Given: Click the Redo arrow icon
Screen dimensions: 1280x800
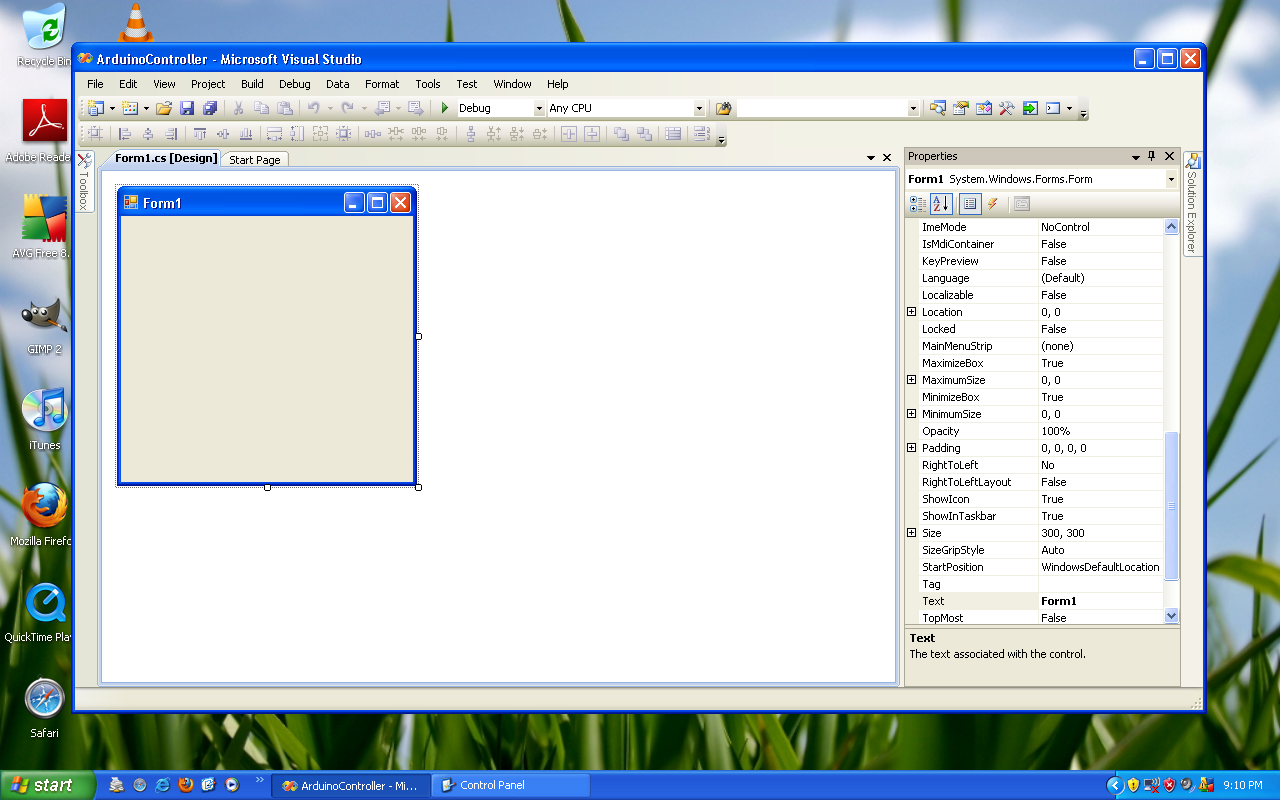Looking at the screenshot, I should [x=347, y=108].
